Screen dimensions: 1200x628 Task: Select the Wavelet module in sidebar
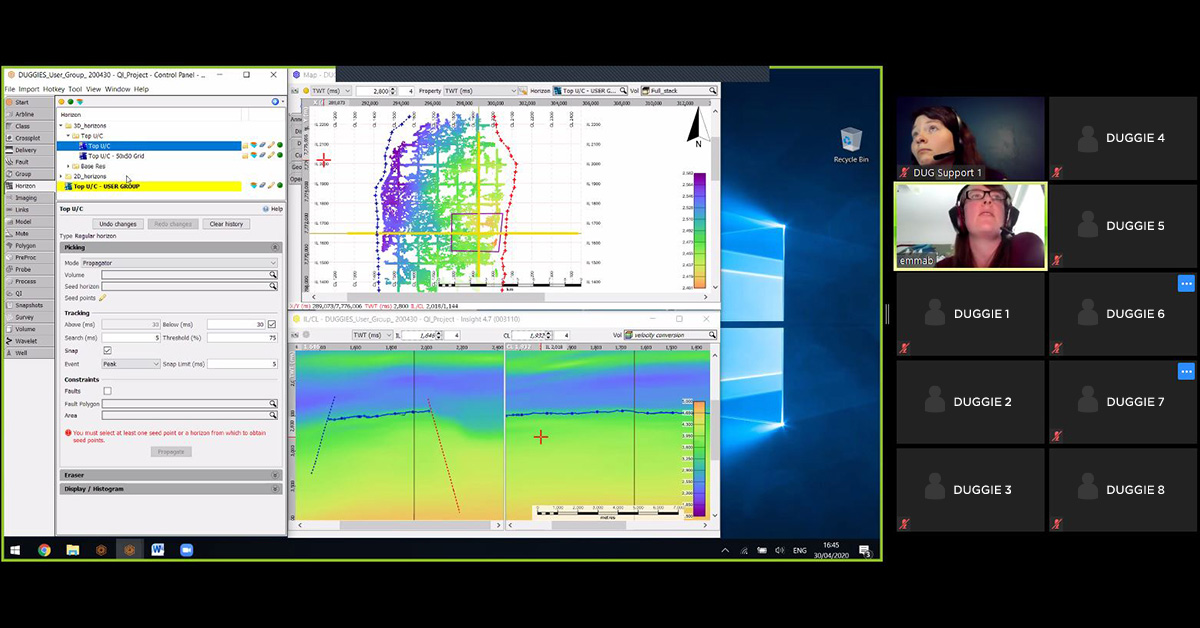pyautogui.click(x=25, y=341)
